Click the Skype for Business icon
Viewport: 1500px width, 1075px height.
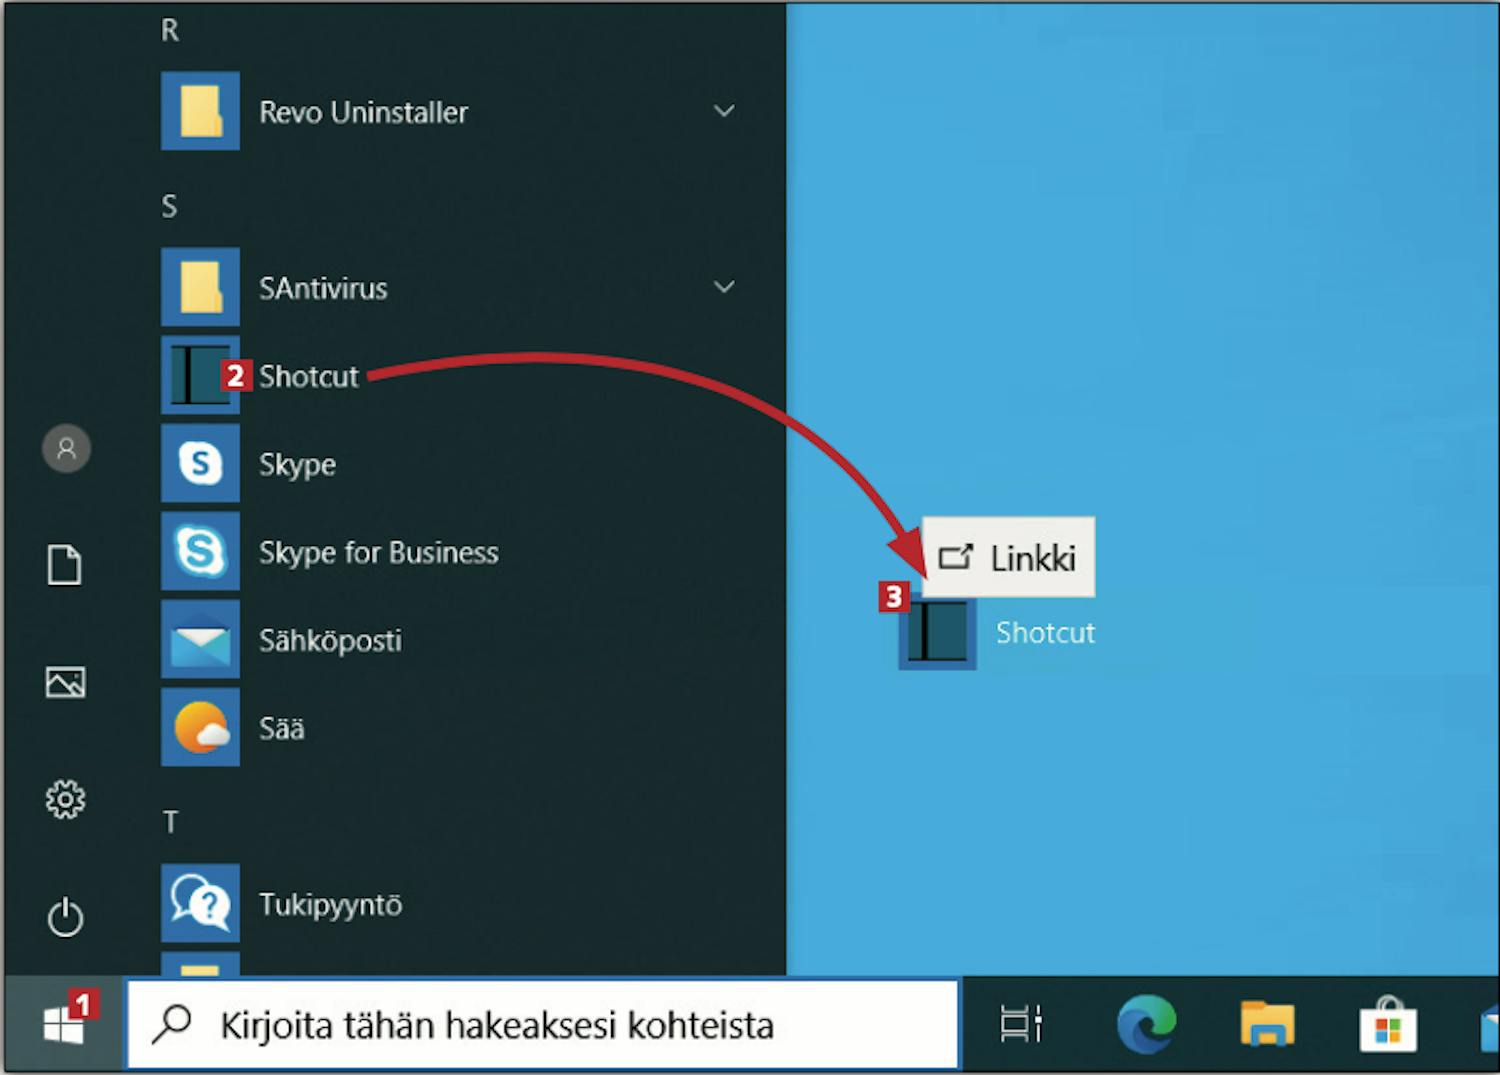point(200,551)
